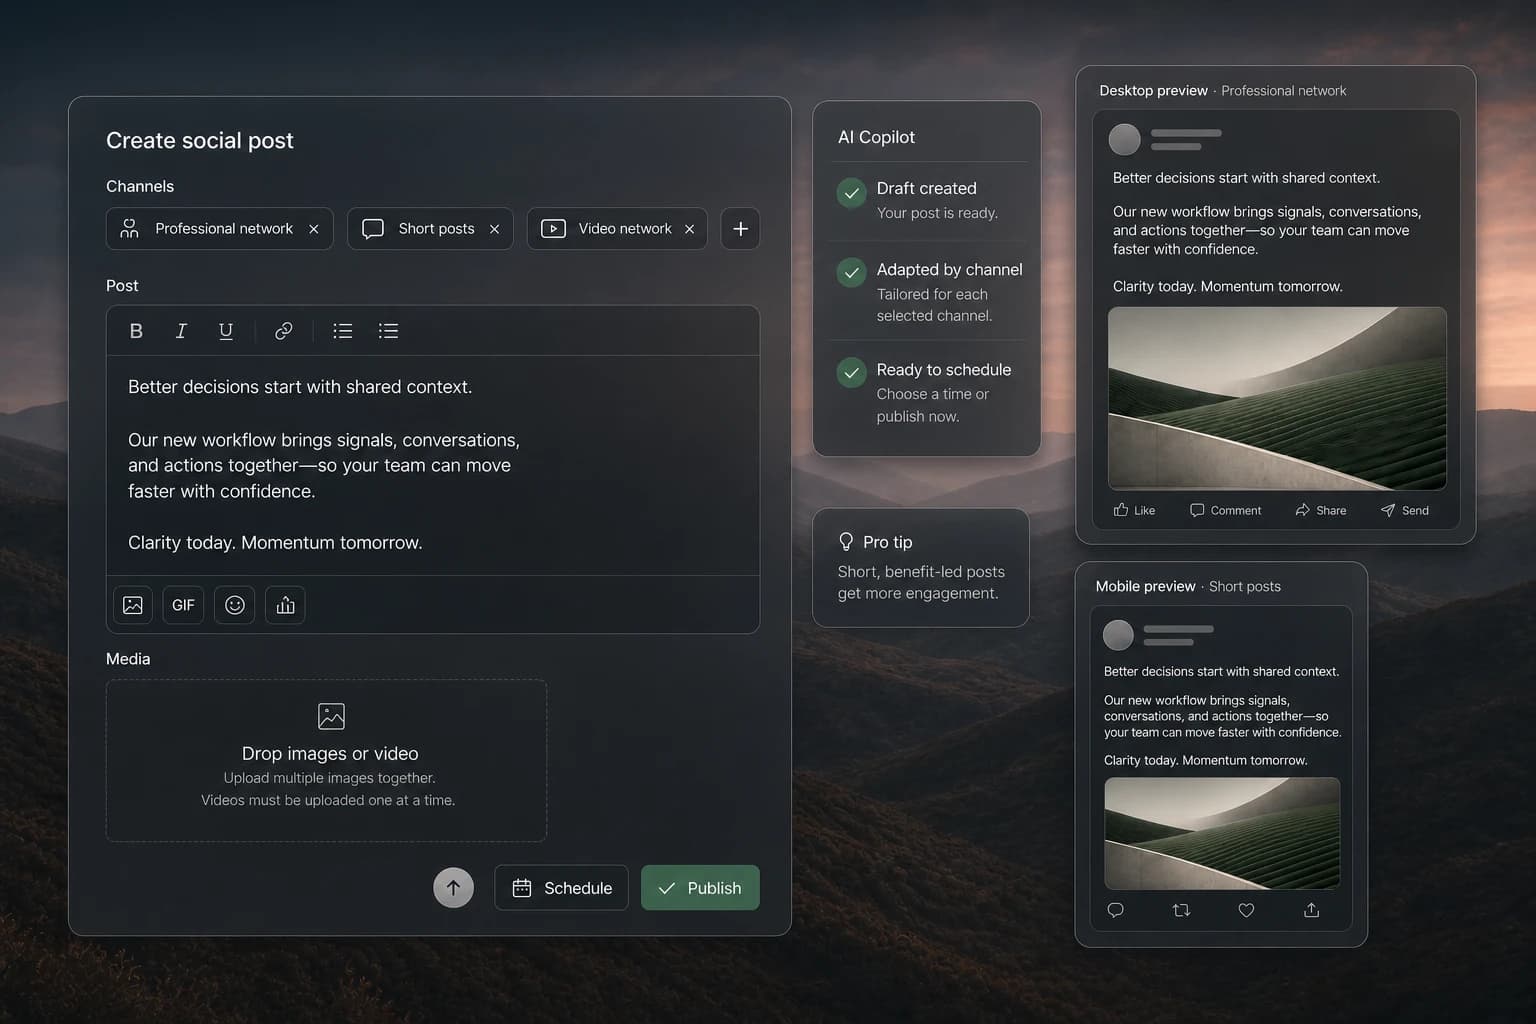
Task: Add an image with the picture icon
Action: coord(133,605)
